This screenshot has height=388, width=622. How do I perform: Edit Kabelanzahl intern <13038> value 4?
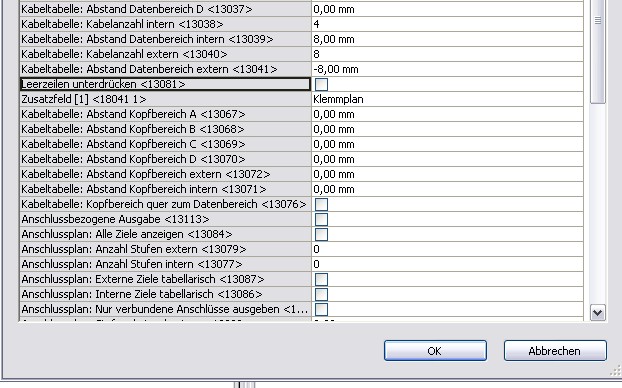click(x=447, y=24)
